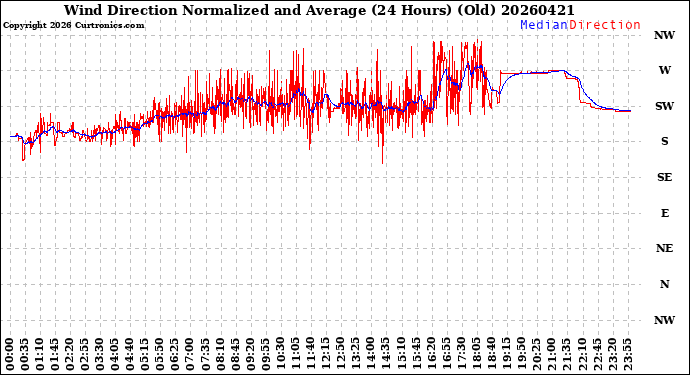Click the 19:15 time label
The height and width of the screenshot is (375, 690).
[507, 354]
